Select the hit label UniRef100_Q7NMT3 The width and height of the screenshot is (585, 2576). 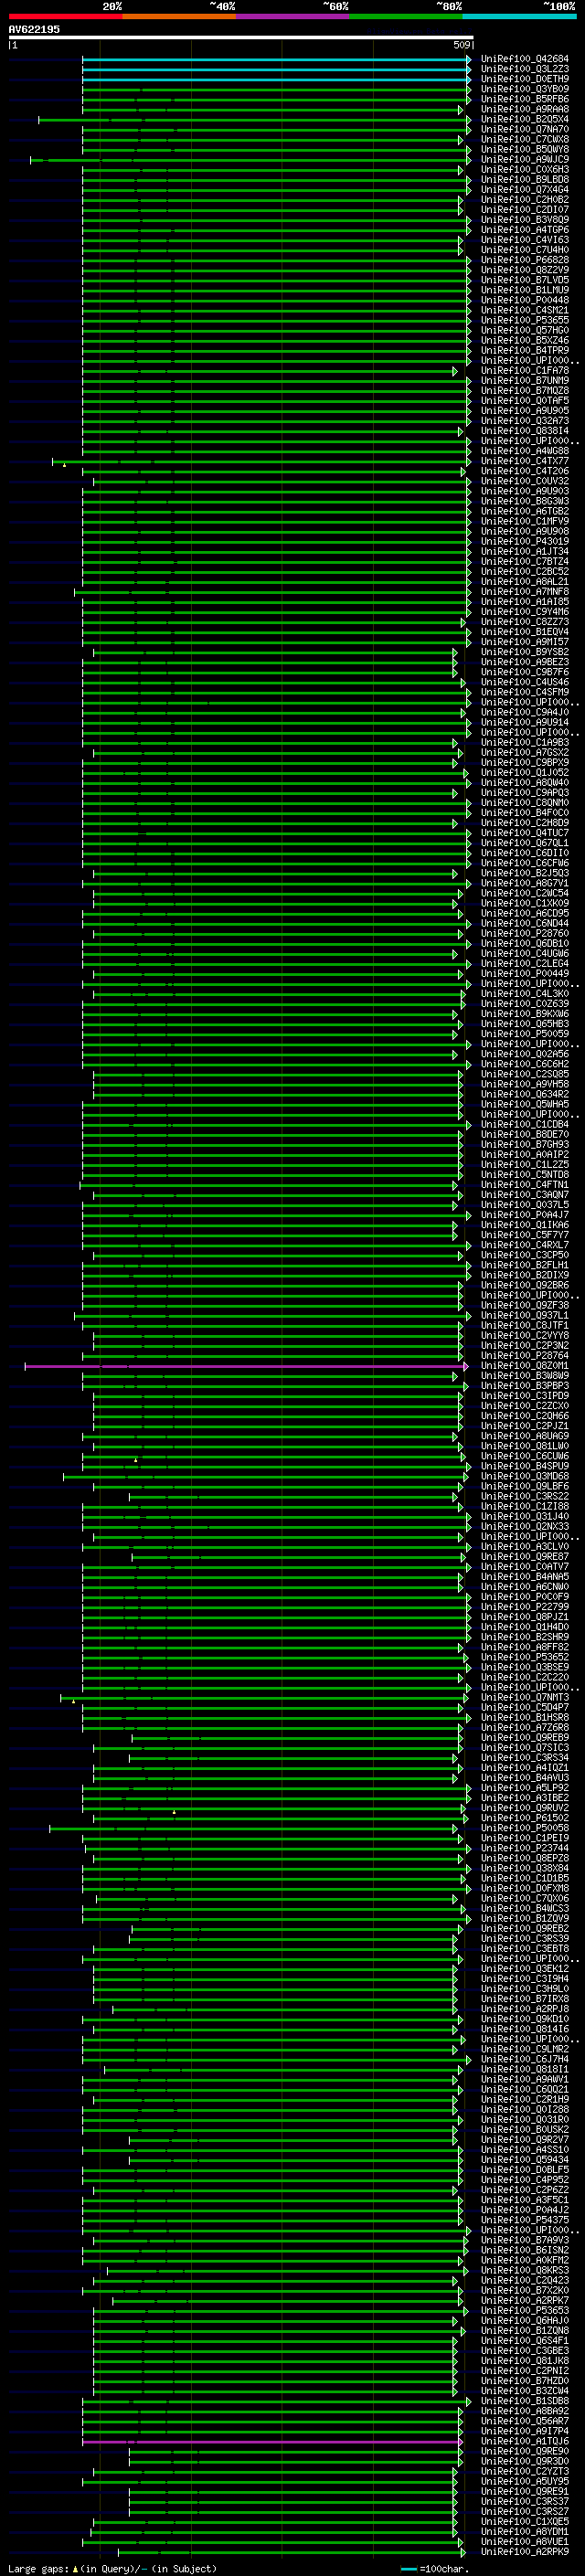click(x=525, y=1697)
